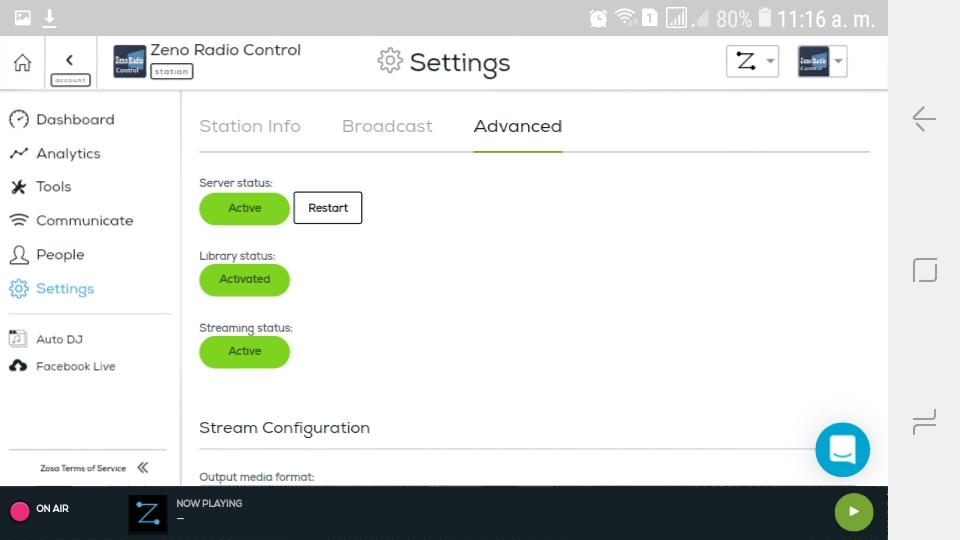Toggle the Server status Active pill
Image resolution: width=960 pixels, height=540 pixels.
(244, 208)
